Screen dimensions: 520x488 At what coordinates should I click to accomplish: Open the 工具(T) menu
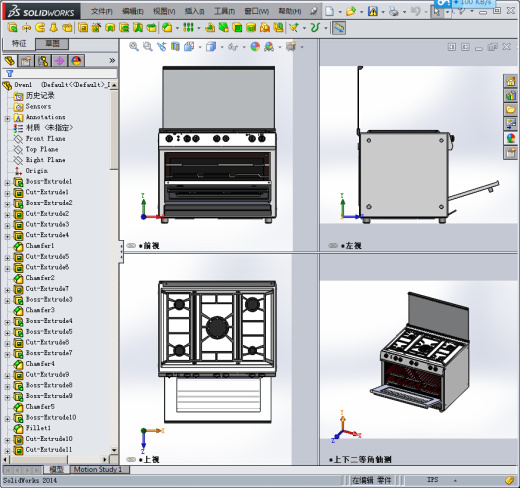224,11
